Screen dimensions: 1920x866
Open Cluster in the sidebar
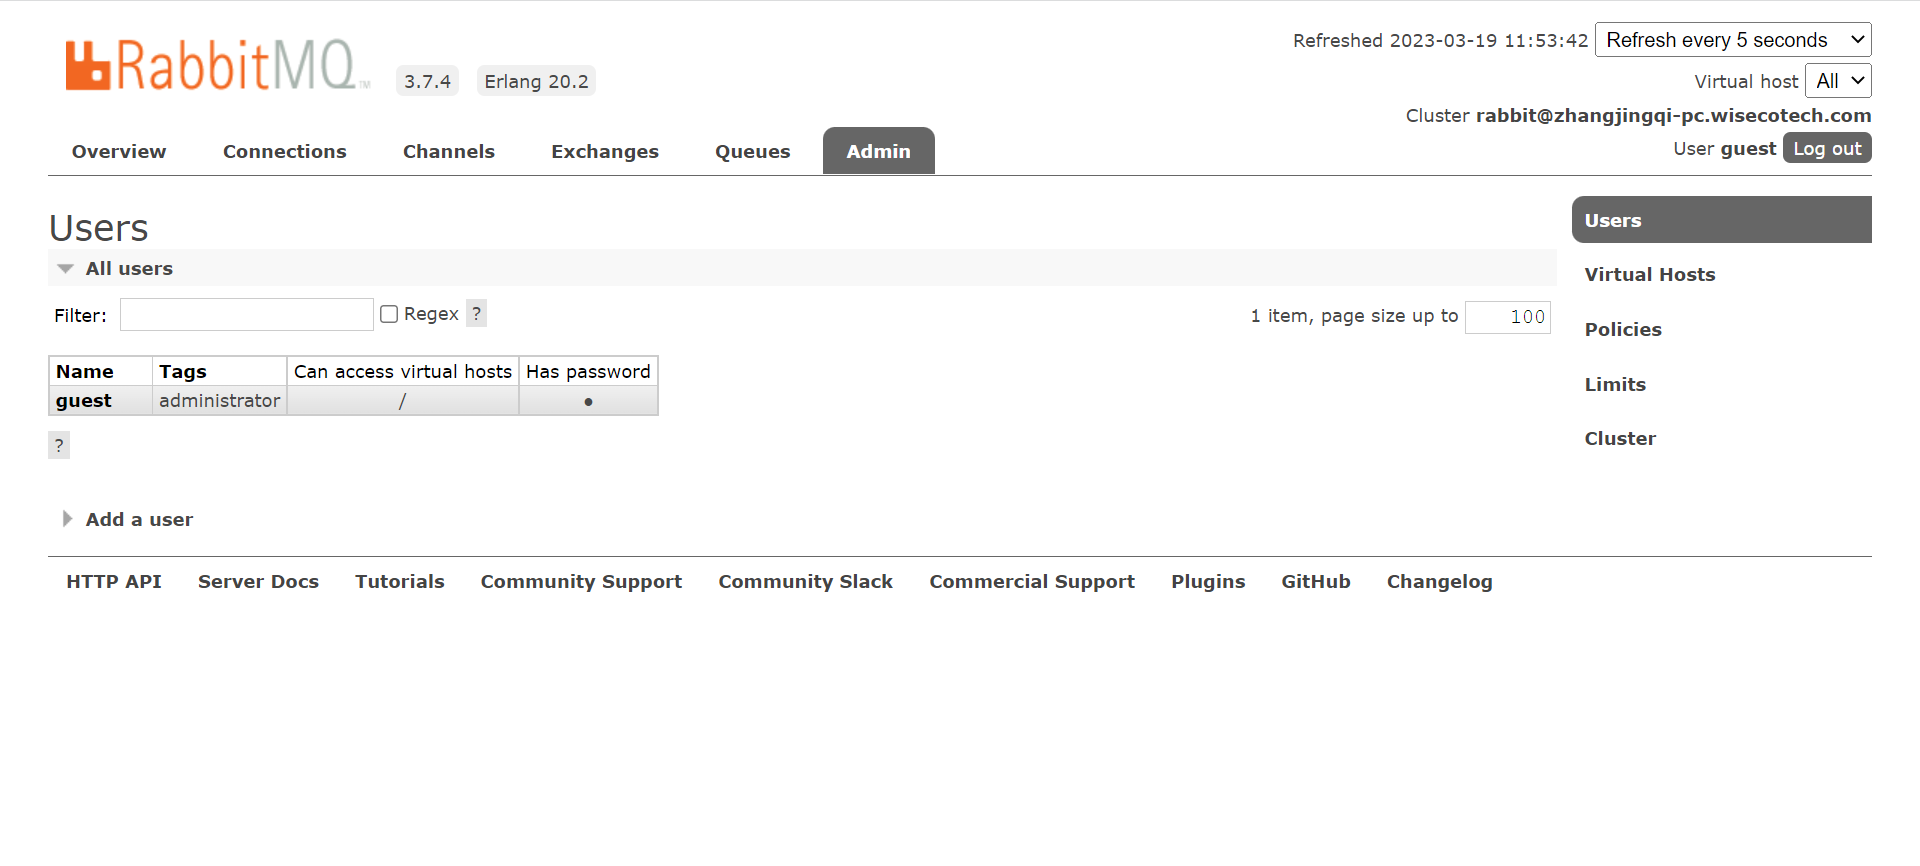(x=1620, y=438)
